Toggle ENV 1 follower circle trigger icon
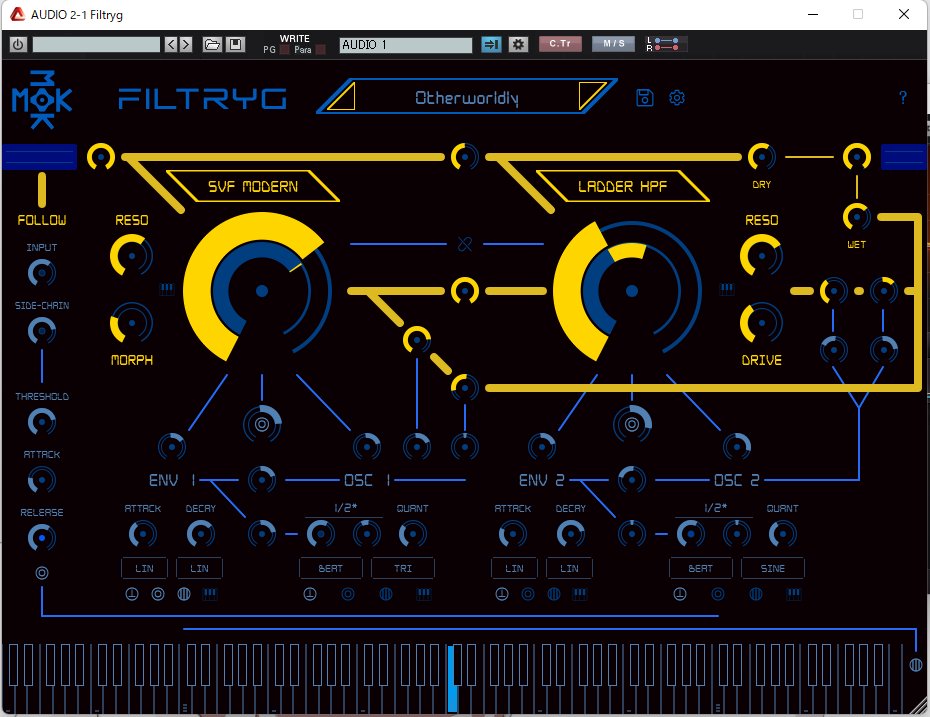The image size is (930, 717). pyautogui.click(x=158, y=594)
